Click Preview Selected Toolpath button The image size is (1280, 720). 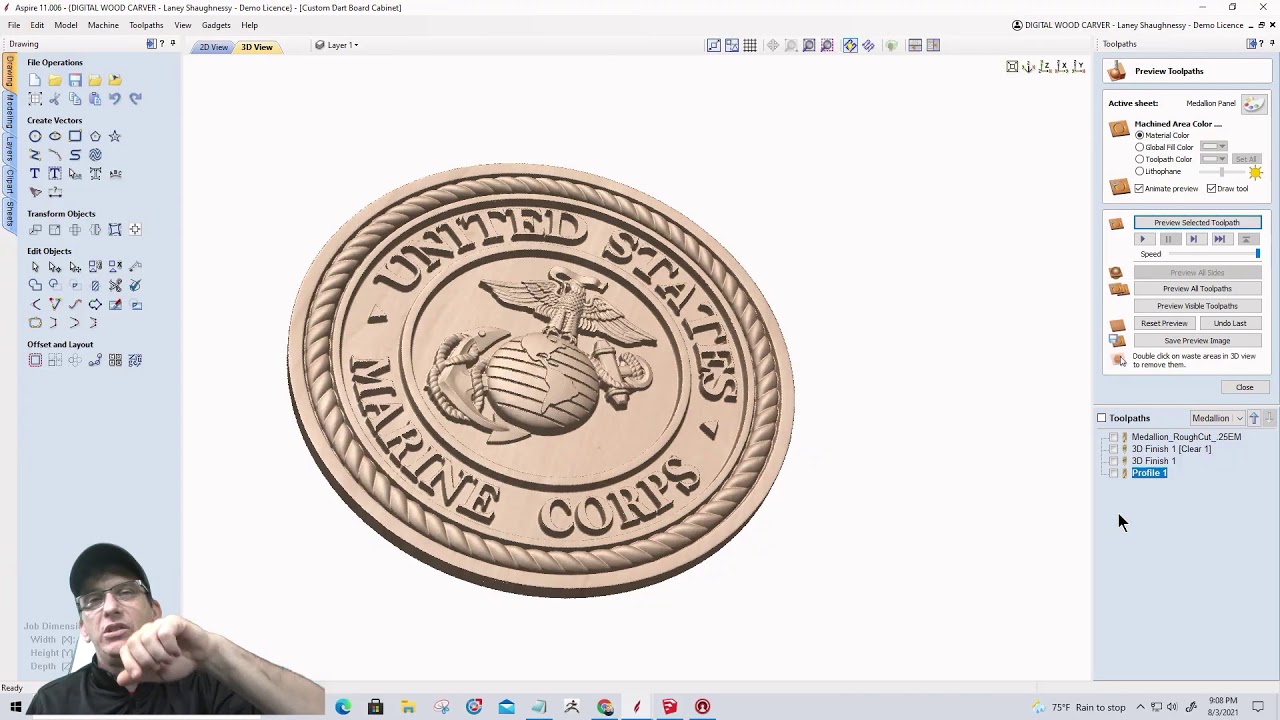click(x=1197, y=223)
